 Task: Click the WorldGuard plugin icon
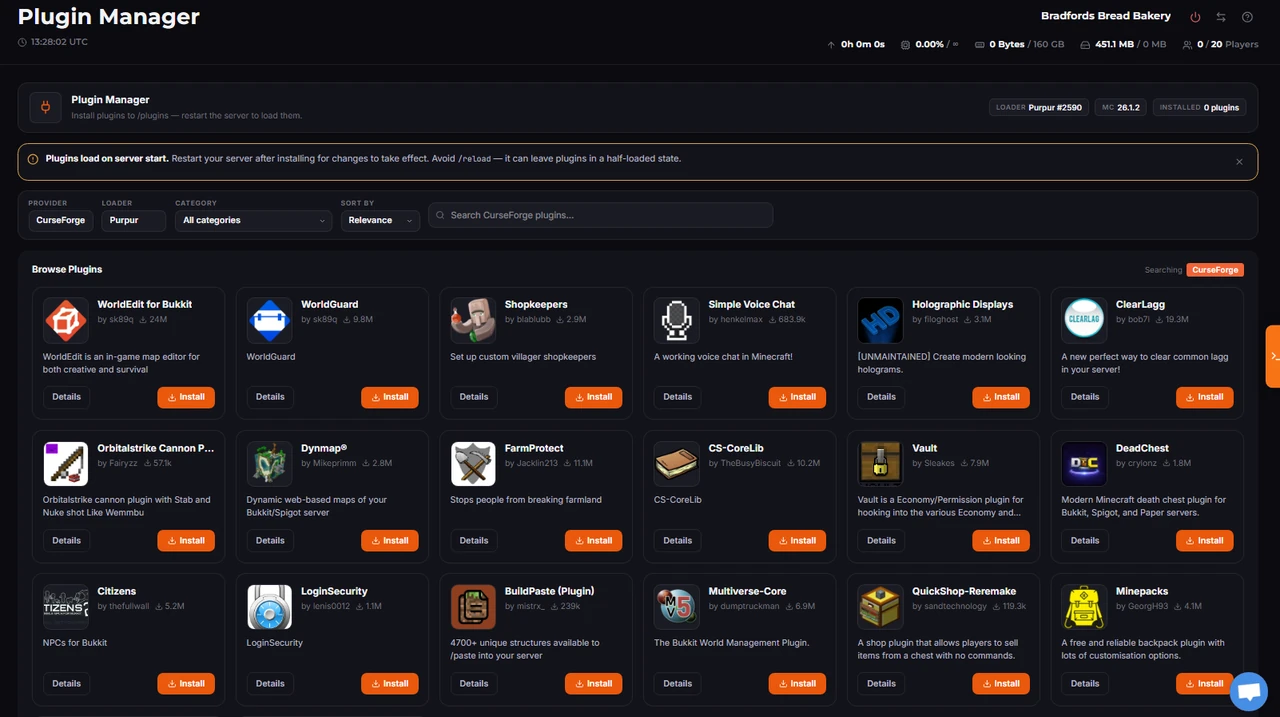(269, 320)
